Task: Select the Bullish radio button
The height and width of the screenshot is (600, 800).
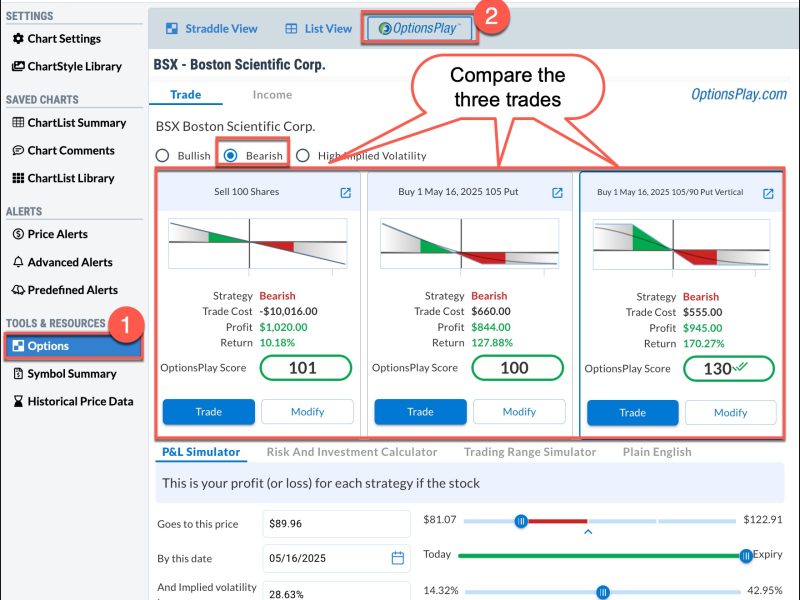Action: click(162, 156)
